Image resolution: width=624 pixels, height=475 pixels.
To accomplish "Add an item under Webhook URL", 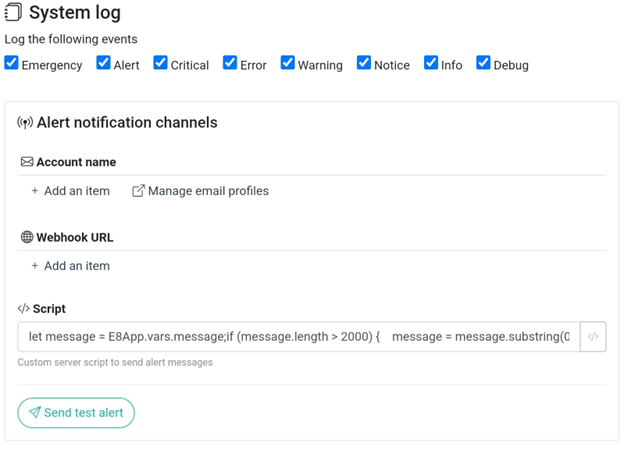I will (x=70, y=266).
